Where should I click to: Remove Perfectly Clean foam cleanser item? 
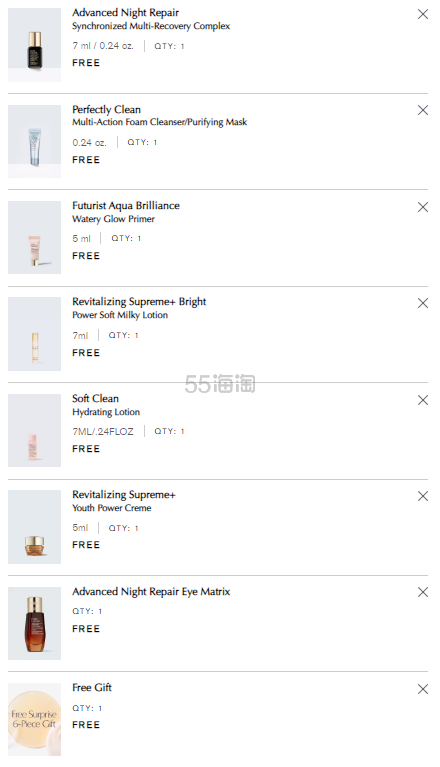pyautogui.click(x=423, y=110)
